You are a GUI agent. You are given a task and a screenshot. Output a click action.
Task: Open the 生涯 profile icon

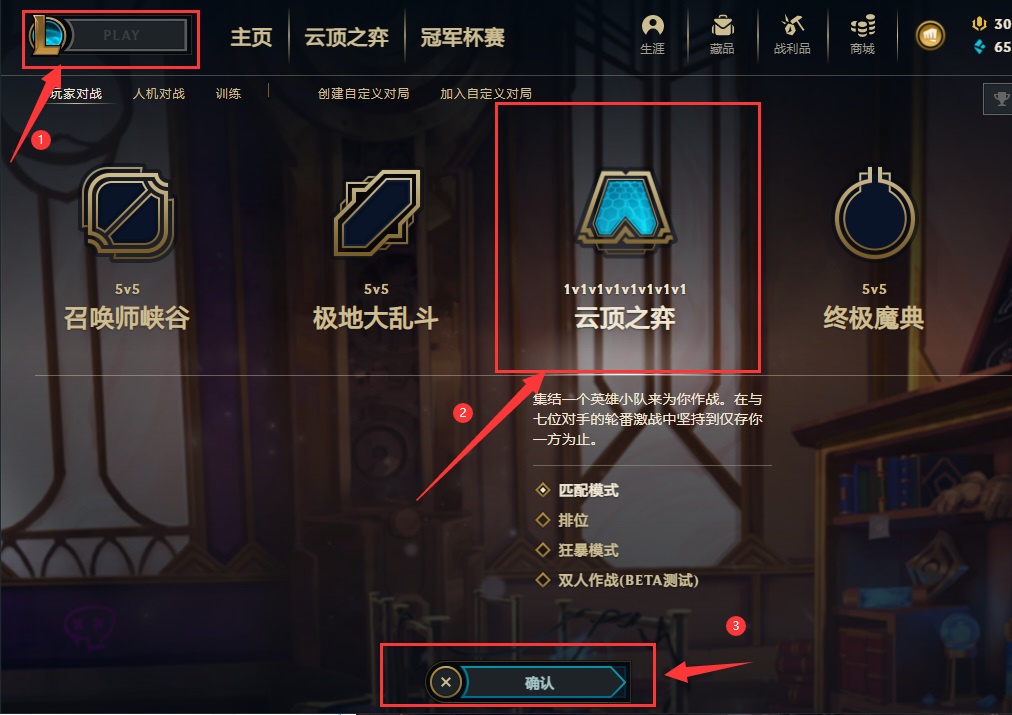(653, 35)
